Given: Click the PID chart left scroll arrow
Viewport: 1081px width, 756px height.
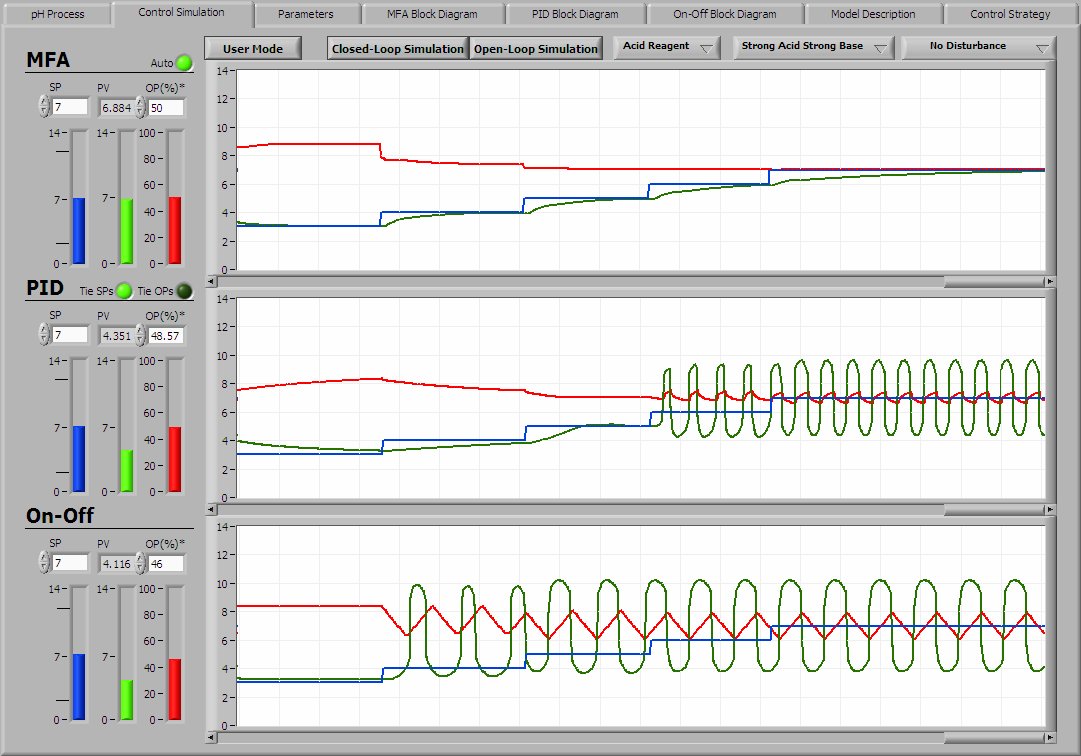Looking at the screenshot, I should pos(211,510).
